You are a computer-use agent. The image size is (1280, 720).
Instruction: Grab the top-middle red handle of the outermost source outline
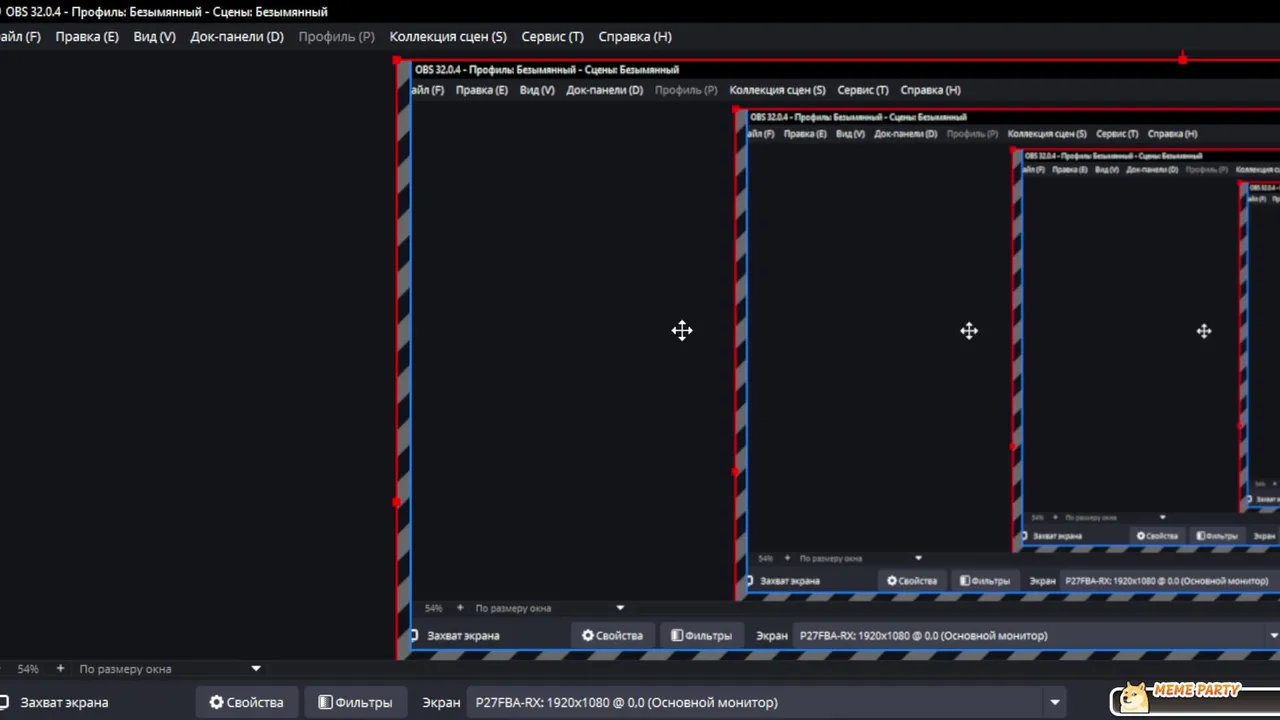(1183, 60)
